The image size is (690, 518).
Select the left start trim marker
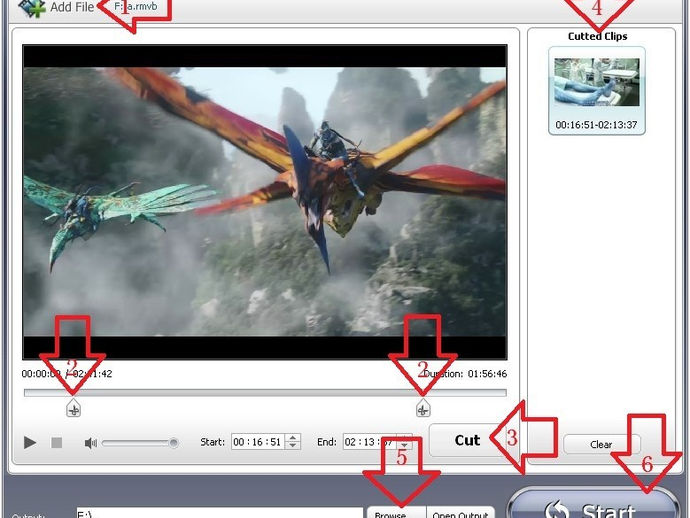tap(73, 408)
